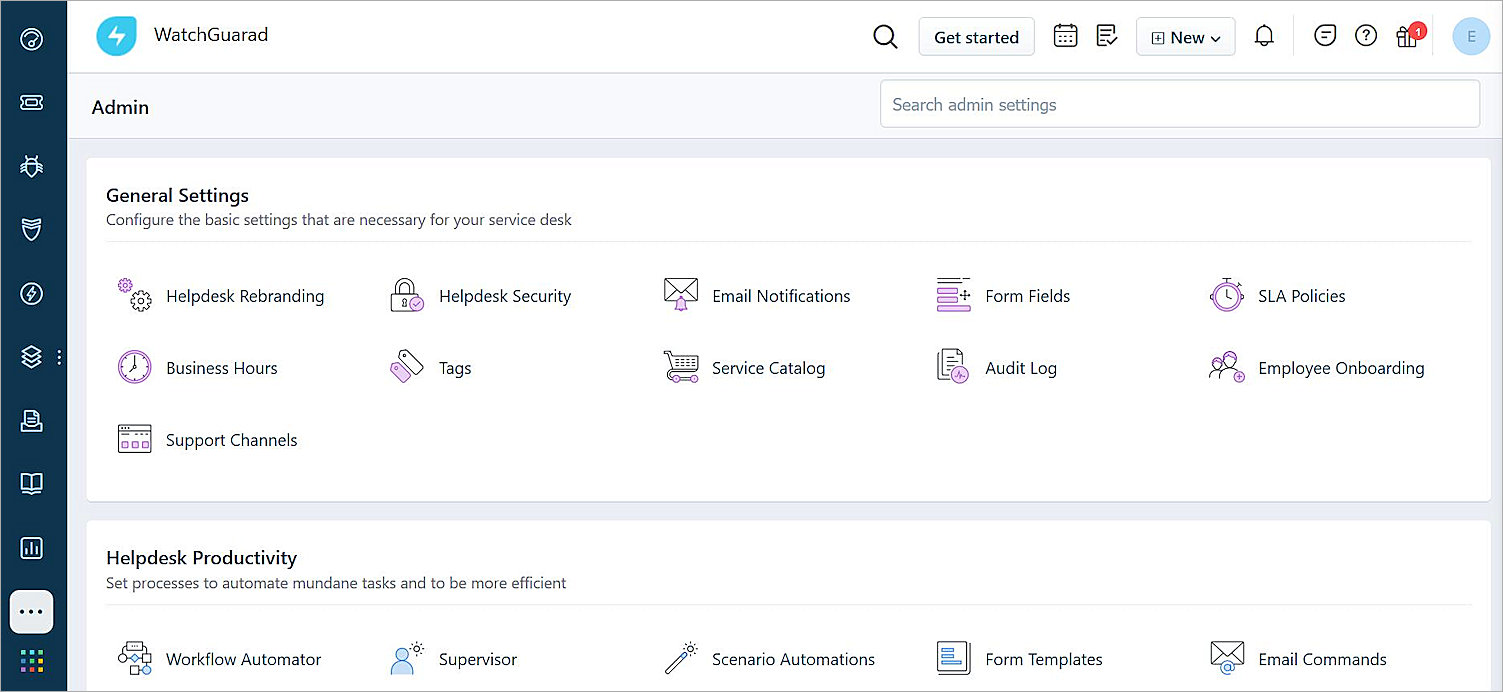Open the ellipsis More menu in the sidebar
1503x692 pixels.
click(x=31, y=611)
